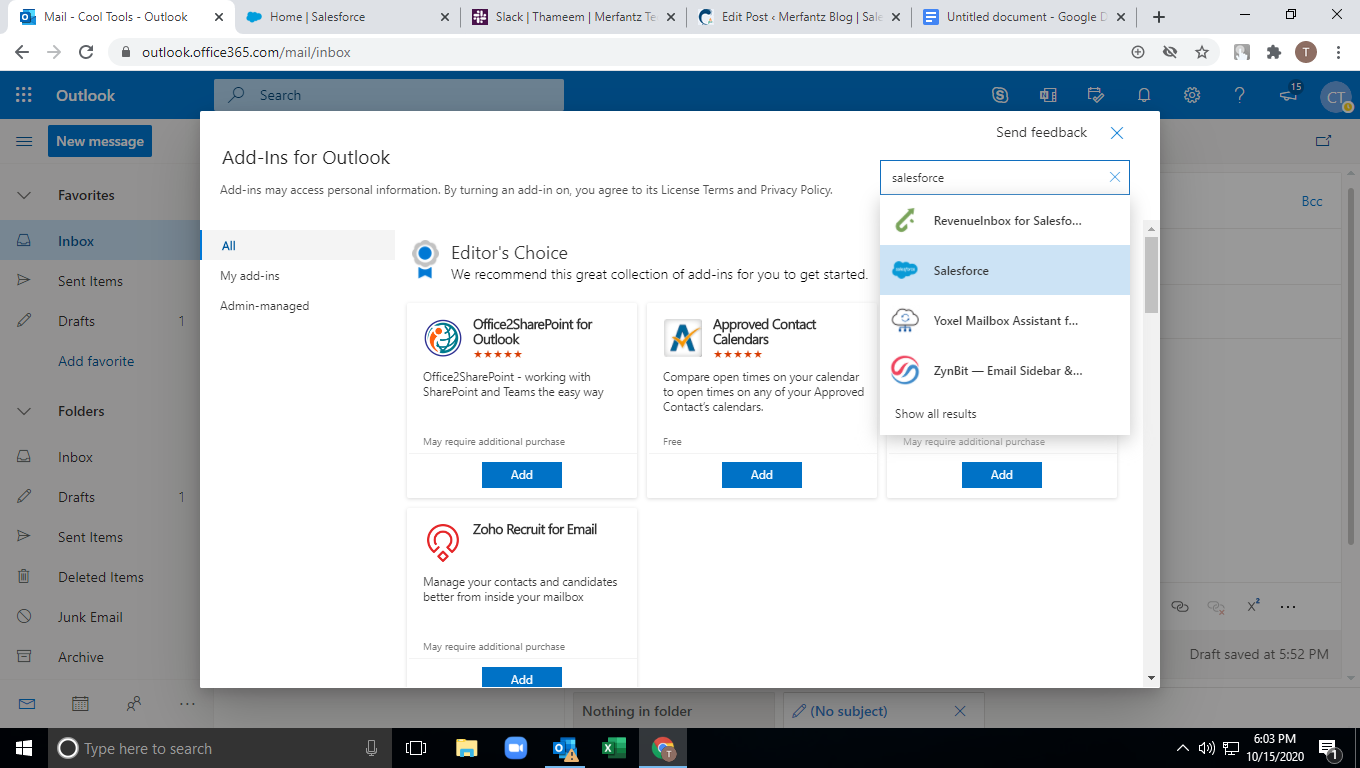Switch to Mail module icon at bottom left
The width and height of the screenshot is (1360, 768).
26,704
